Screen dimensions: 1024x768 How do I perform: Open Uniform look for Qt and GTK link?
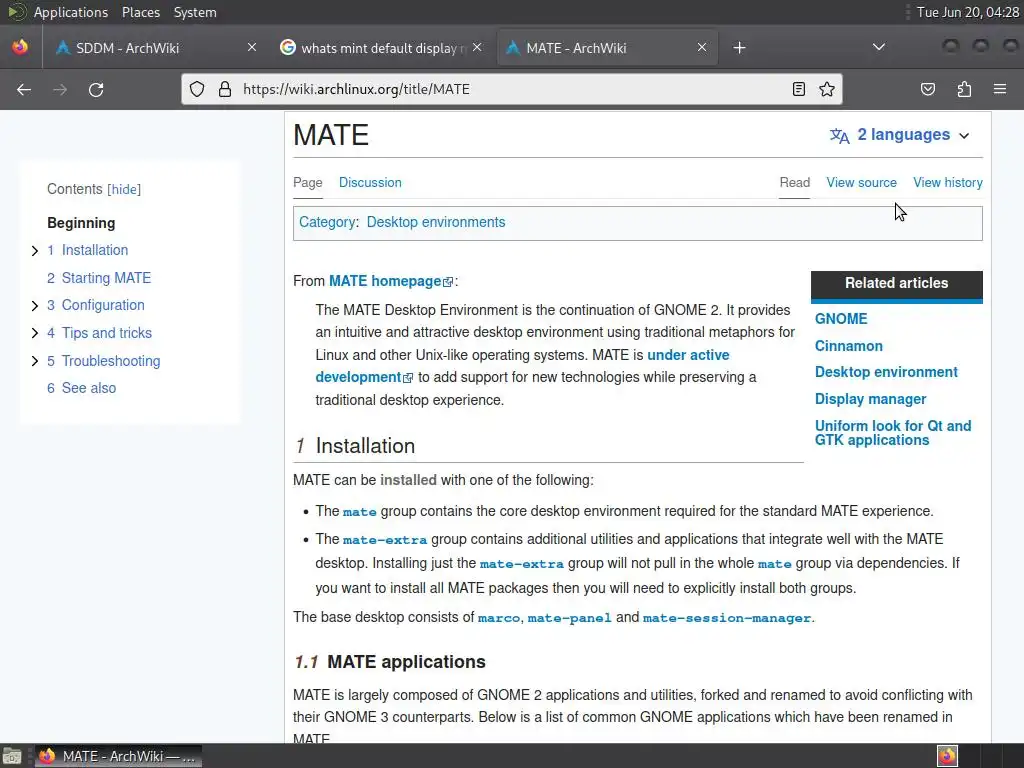(893, 432)
